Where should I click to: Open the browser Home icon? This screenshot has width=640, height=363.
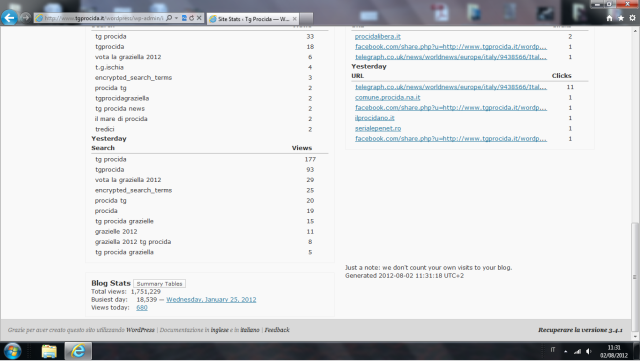click(609, 18)
